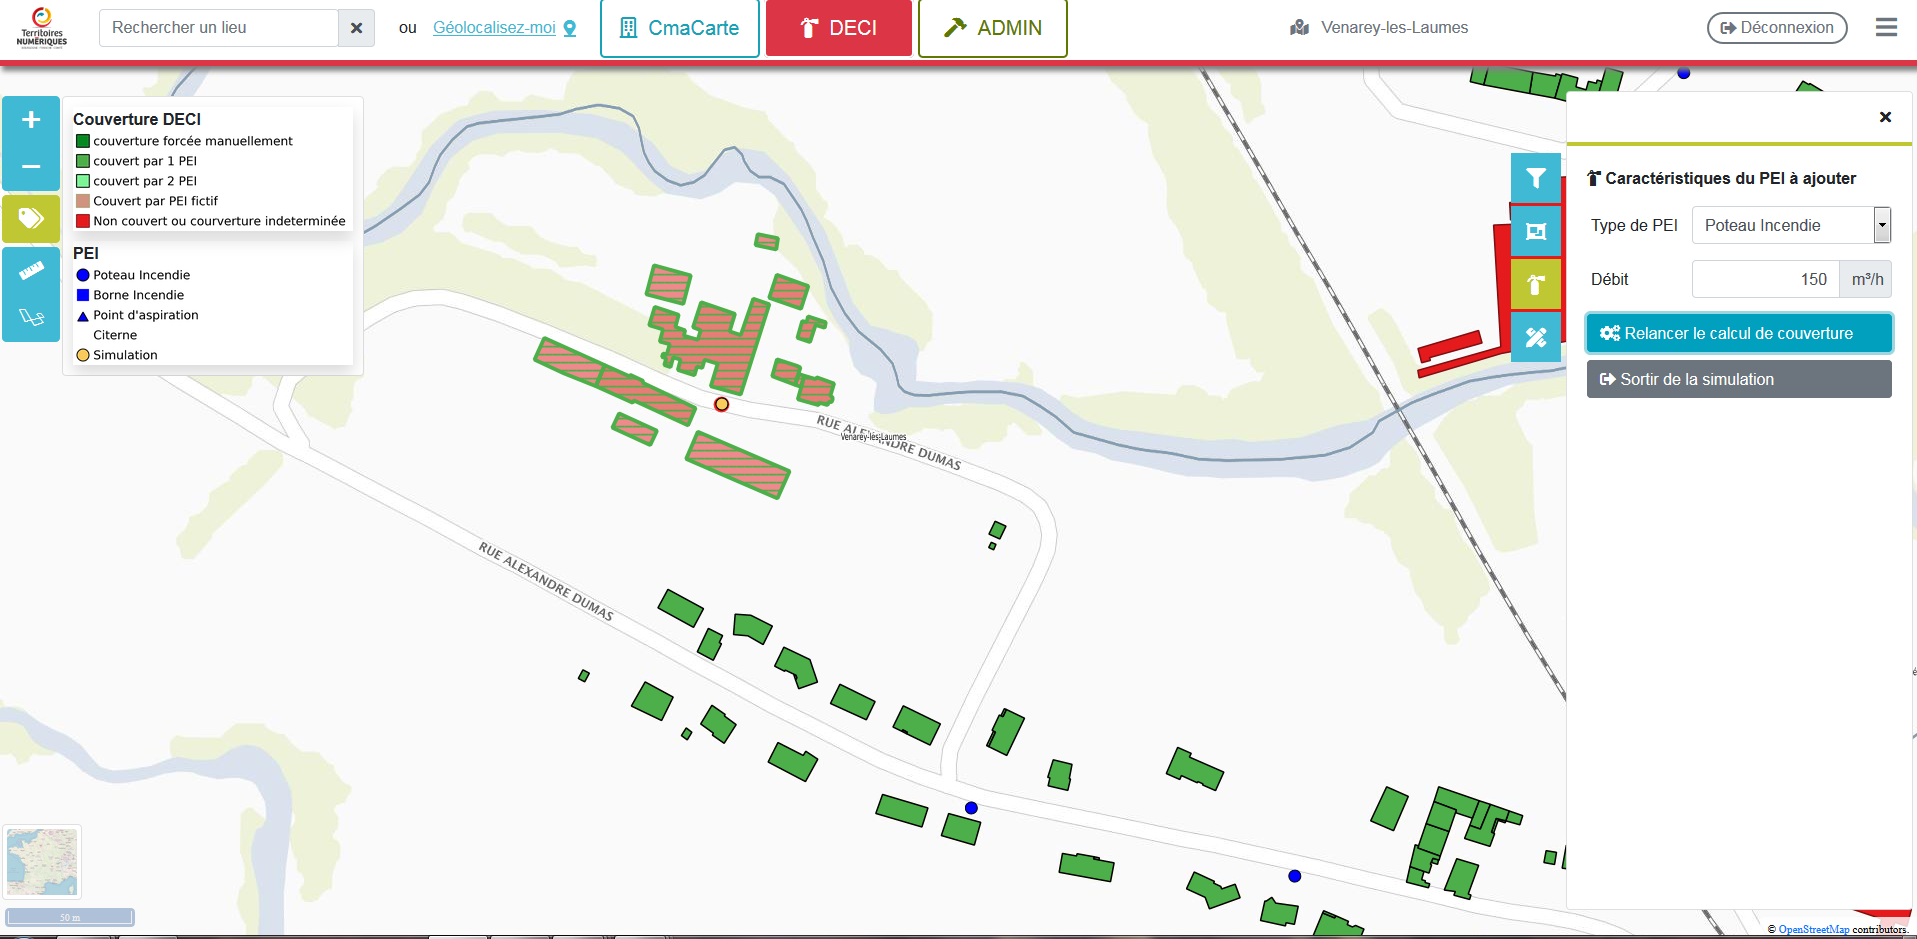Click the Débit flow rate input field
The image size is (1917, 939).
1765,279
